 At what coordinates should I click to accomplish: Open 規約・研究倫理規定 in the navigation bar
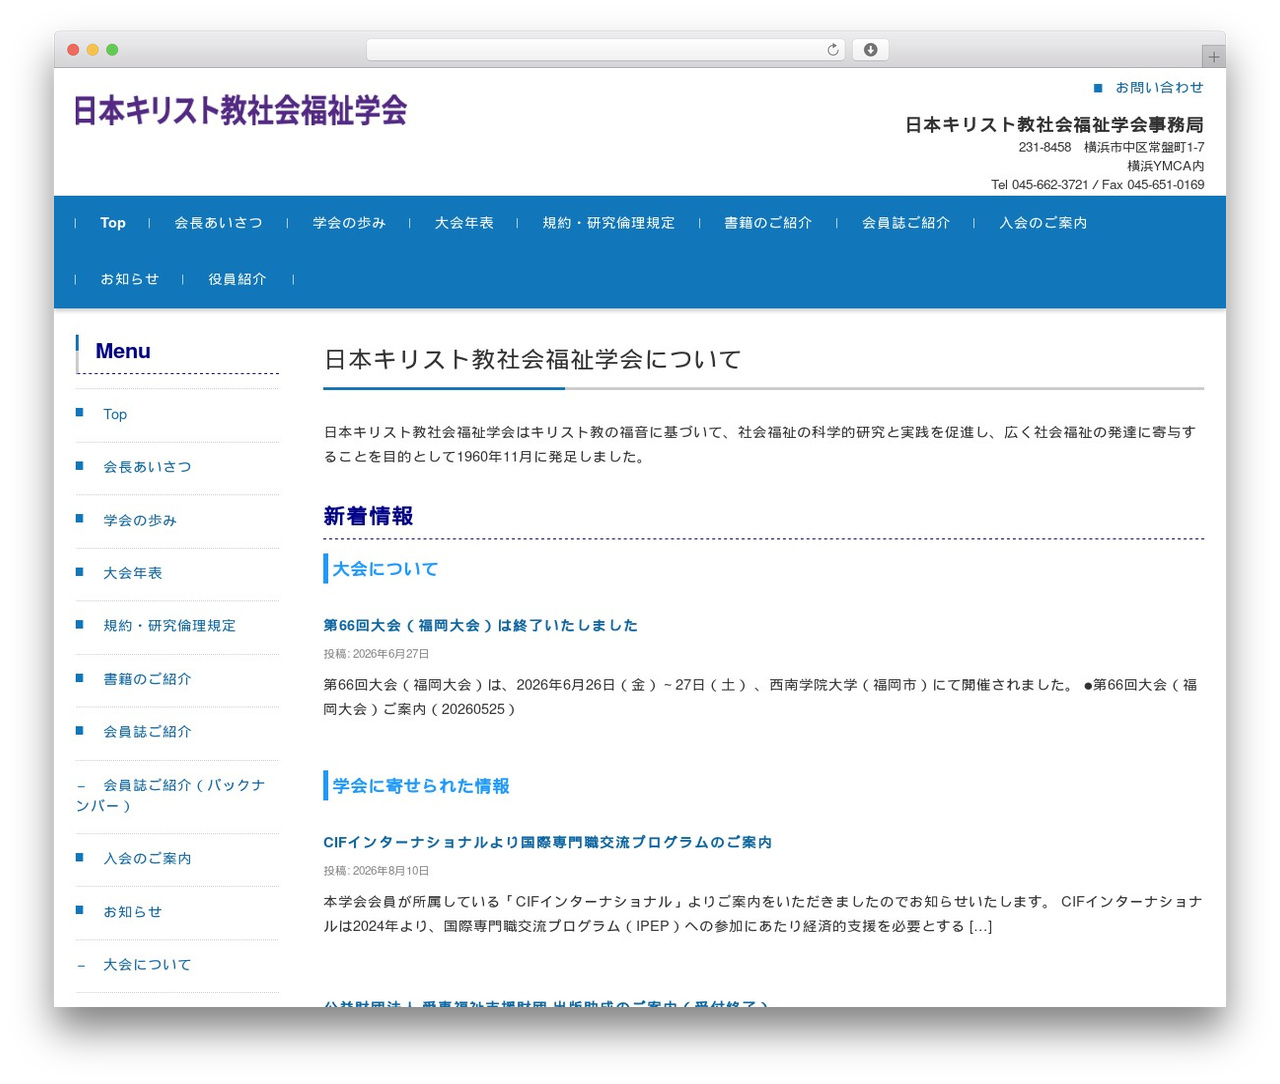click(609, 223)
